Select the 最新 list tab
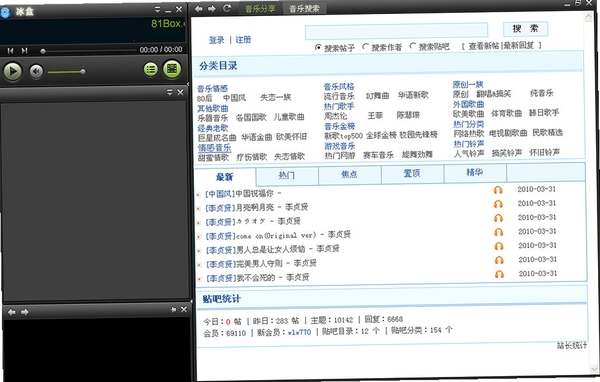The image size is (600, 382). (225, 177)
